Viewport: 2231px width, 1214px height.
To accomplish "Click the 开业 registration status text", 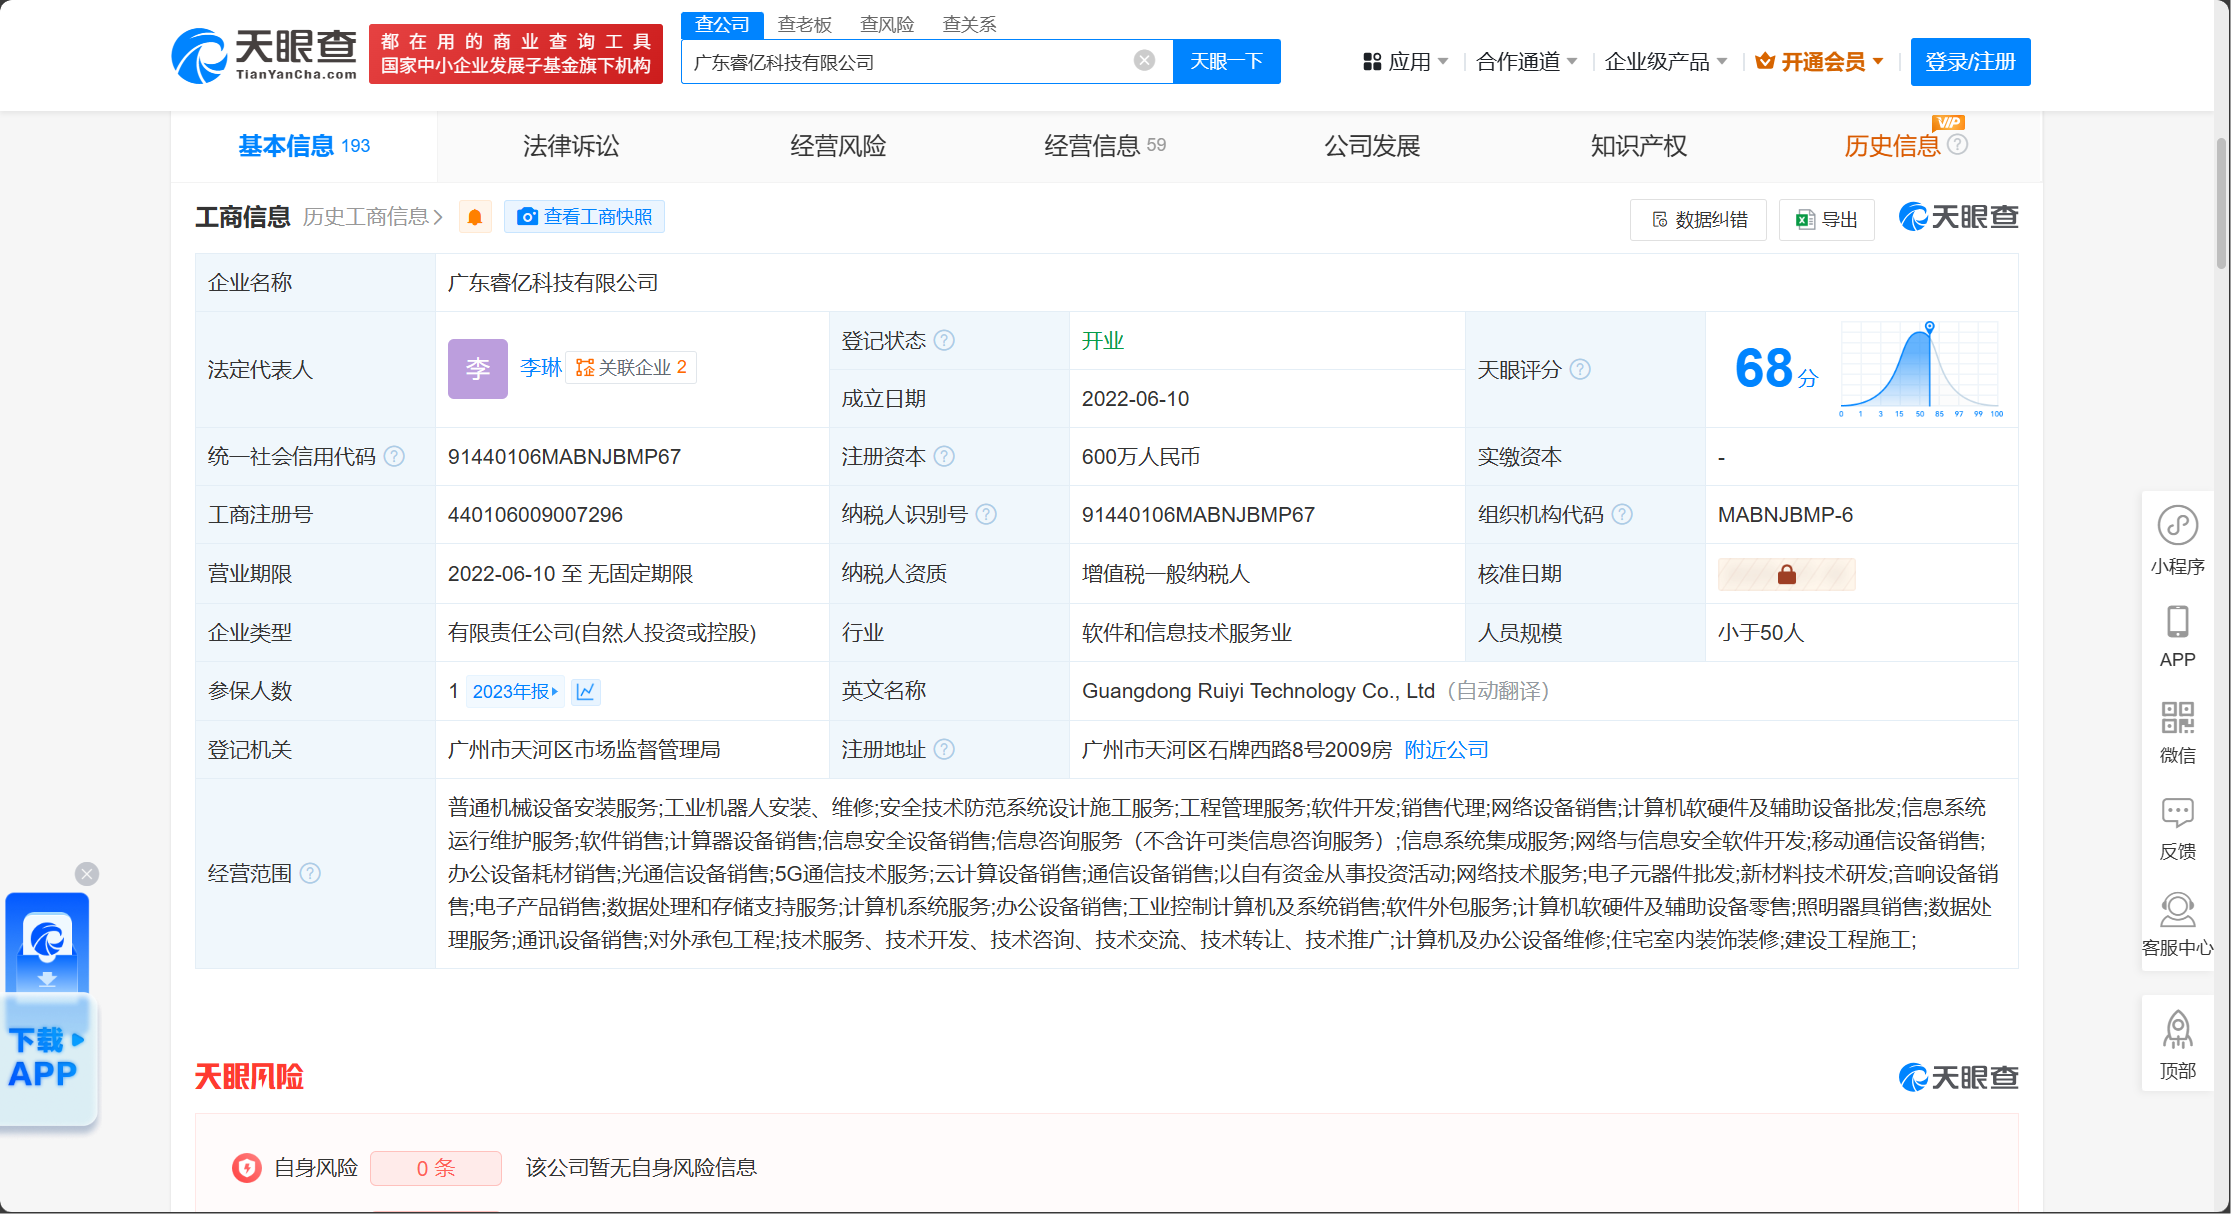I will point(1103,341).
